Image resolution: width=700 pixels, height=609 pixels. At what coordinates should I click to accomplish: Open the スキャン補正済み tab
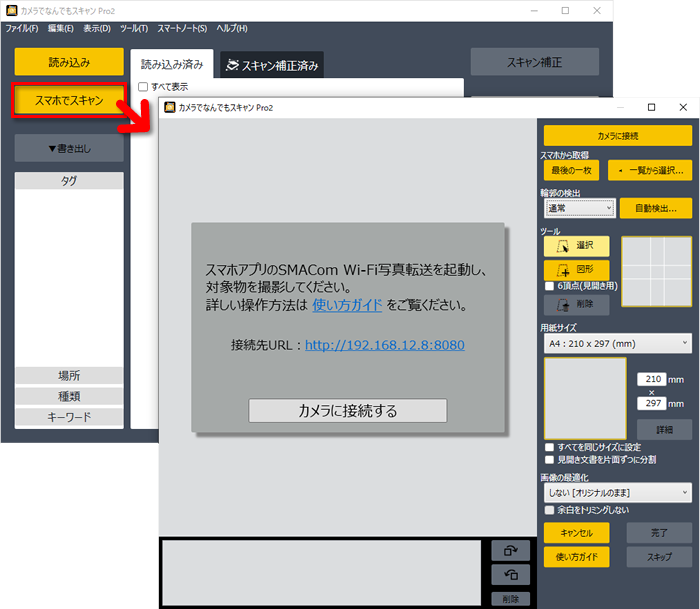tap(272, 65)
